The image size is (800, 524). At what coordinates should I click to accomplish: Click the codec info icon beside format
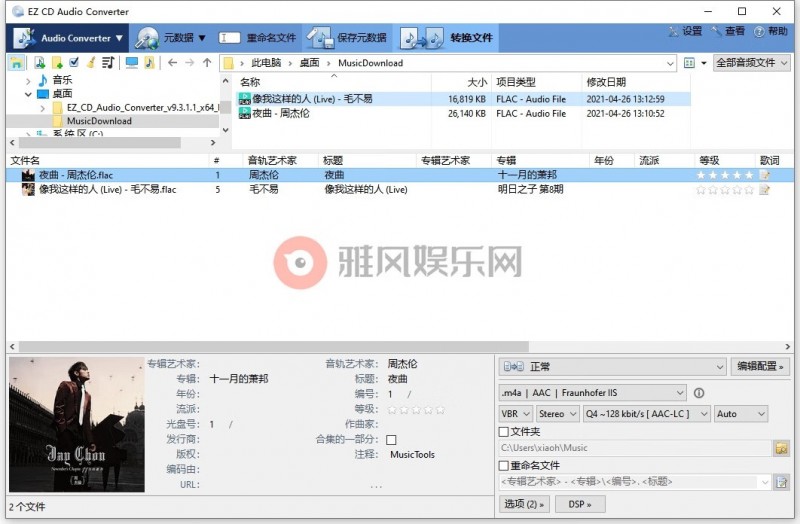[699, 393]
